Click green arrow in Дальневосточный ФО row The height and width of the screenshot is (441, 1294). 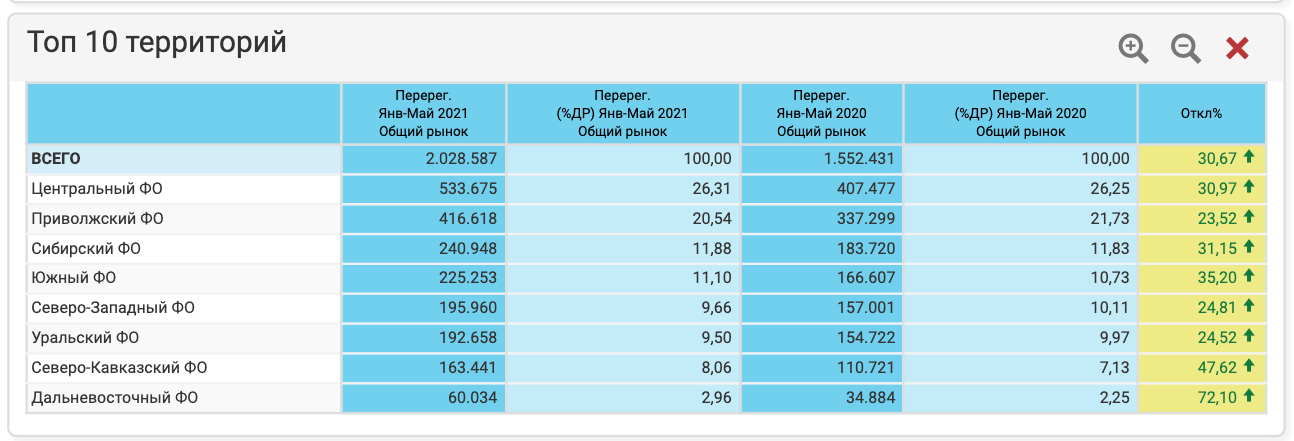click(x=1248, y=398)
